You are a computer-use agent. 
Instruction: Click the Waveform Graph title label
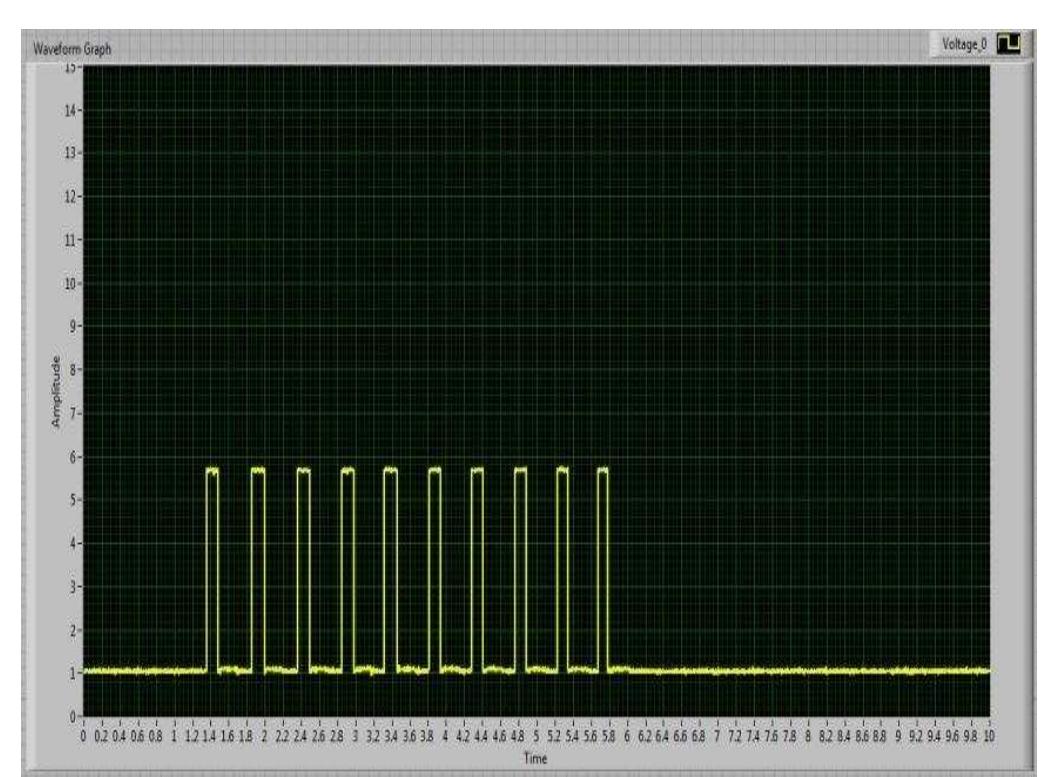(72, 49)
